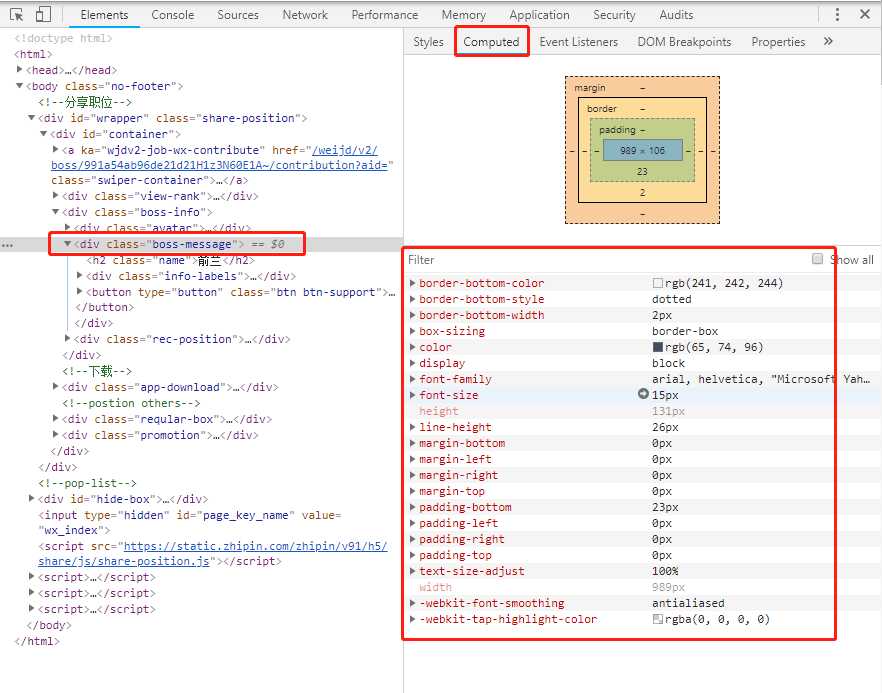The image size is (882, 693).
Task: Click the border-bottom-color swatch
Action: (x=658, y=283)
